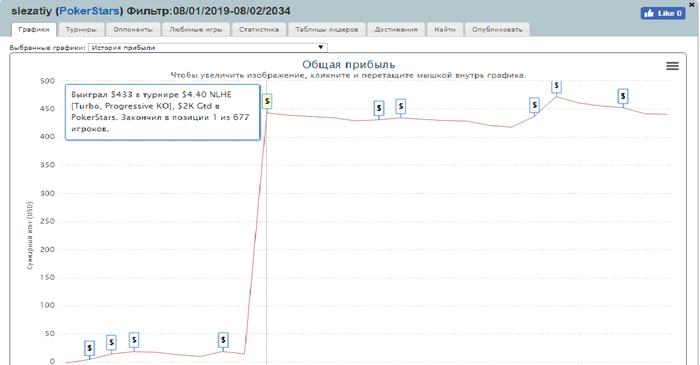
Task: Click the highlighted yellow $433 win marker
Action: pyautogui.click(x=267, y=101)
